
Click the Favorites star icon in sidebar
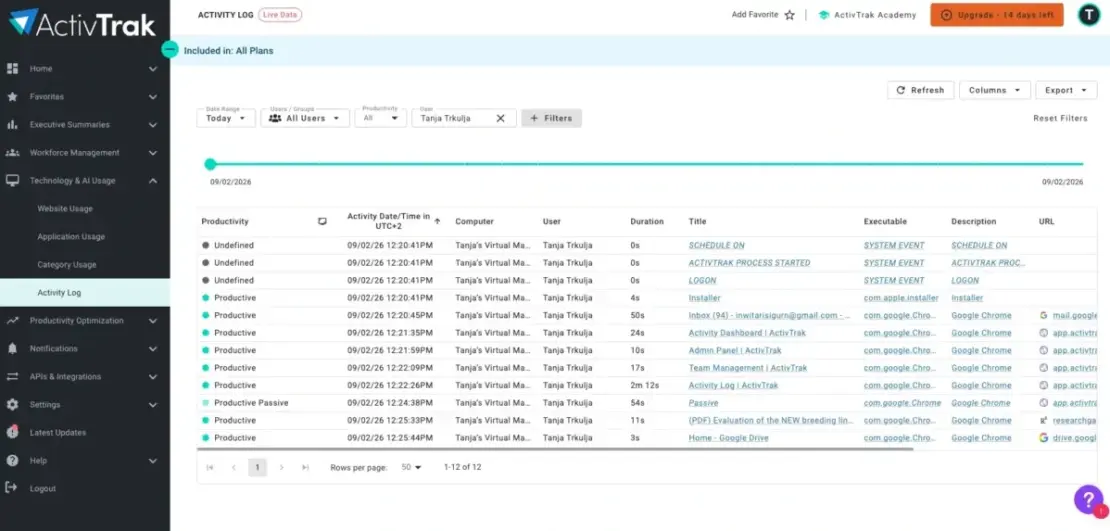coord(12,97)
